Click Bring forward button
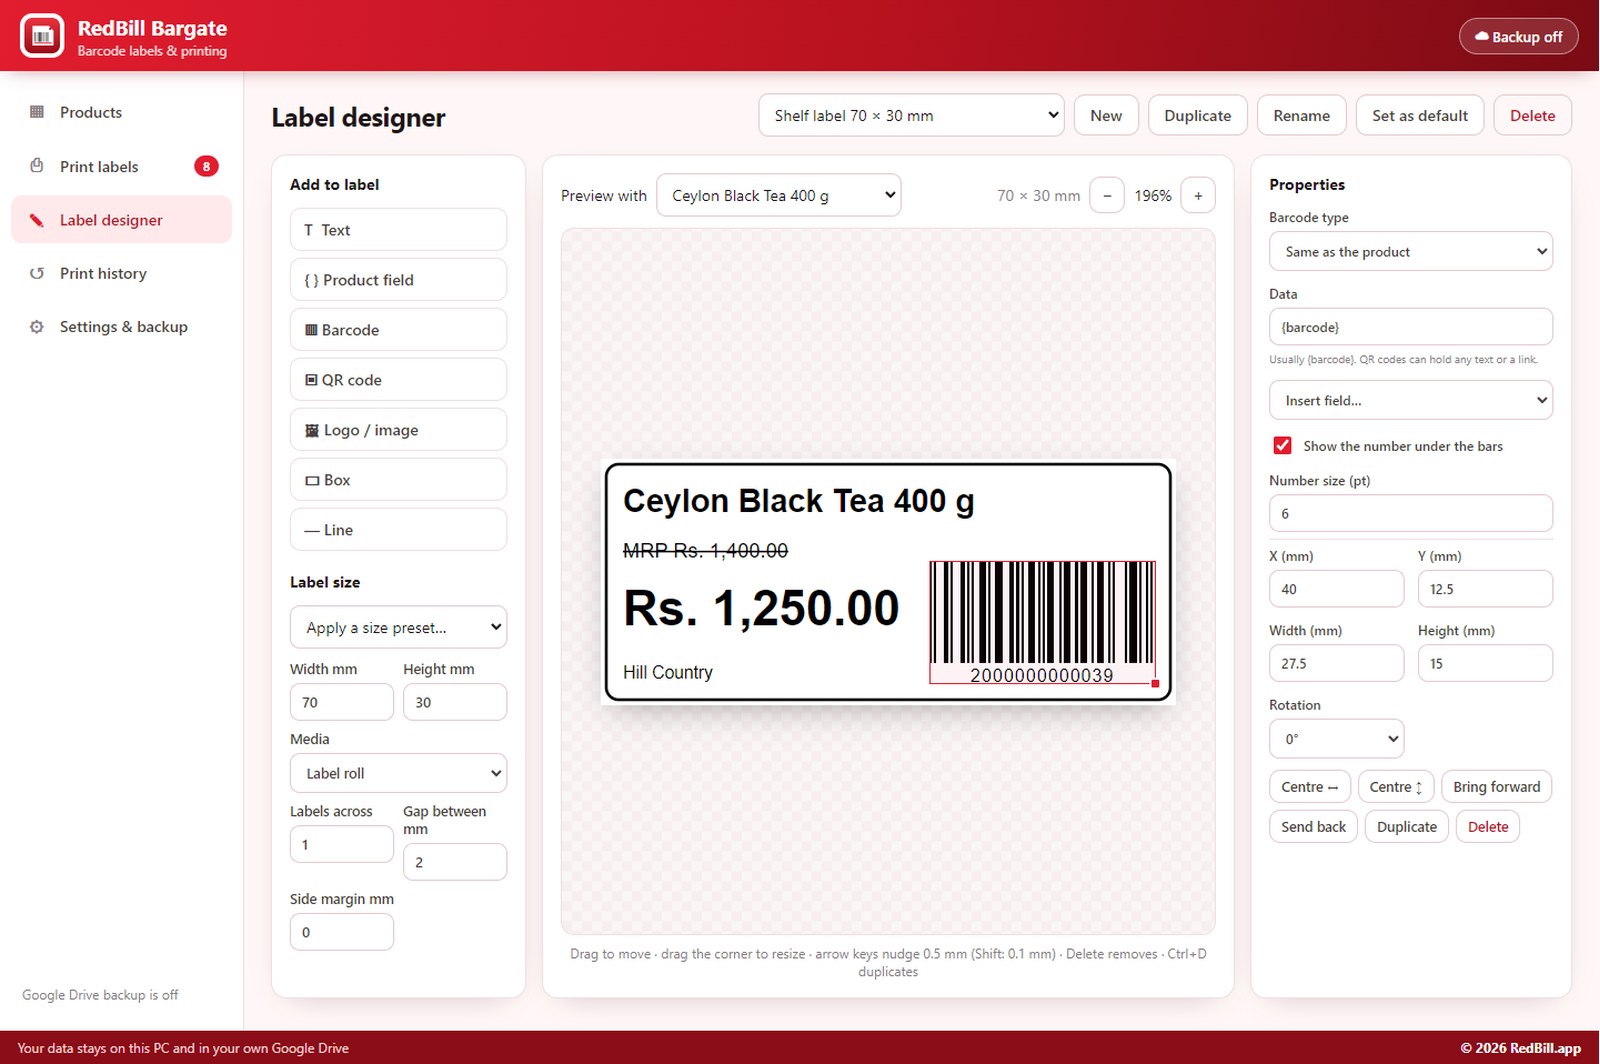This screenshot has width=1600, height=1064. point(1497,787)
